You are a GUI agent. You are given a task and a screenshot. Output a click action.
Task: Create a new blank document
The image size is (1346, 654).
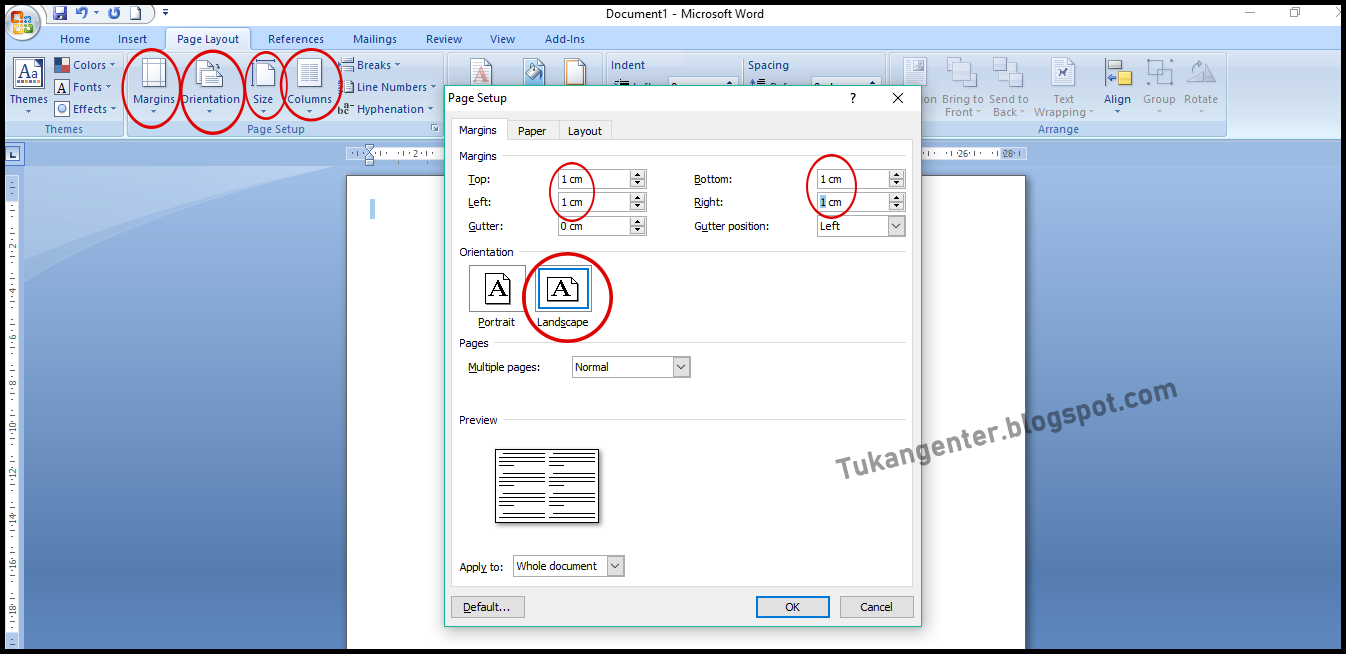(136, 13)
